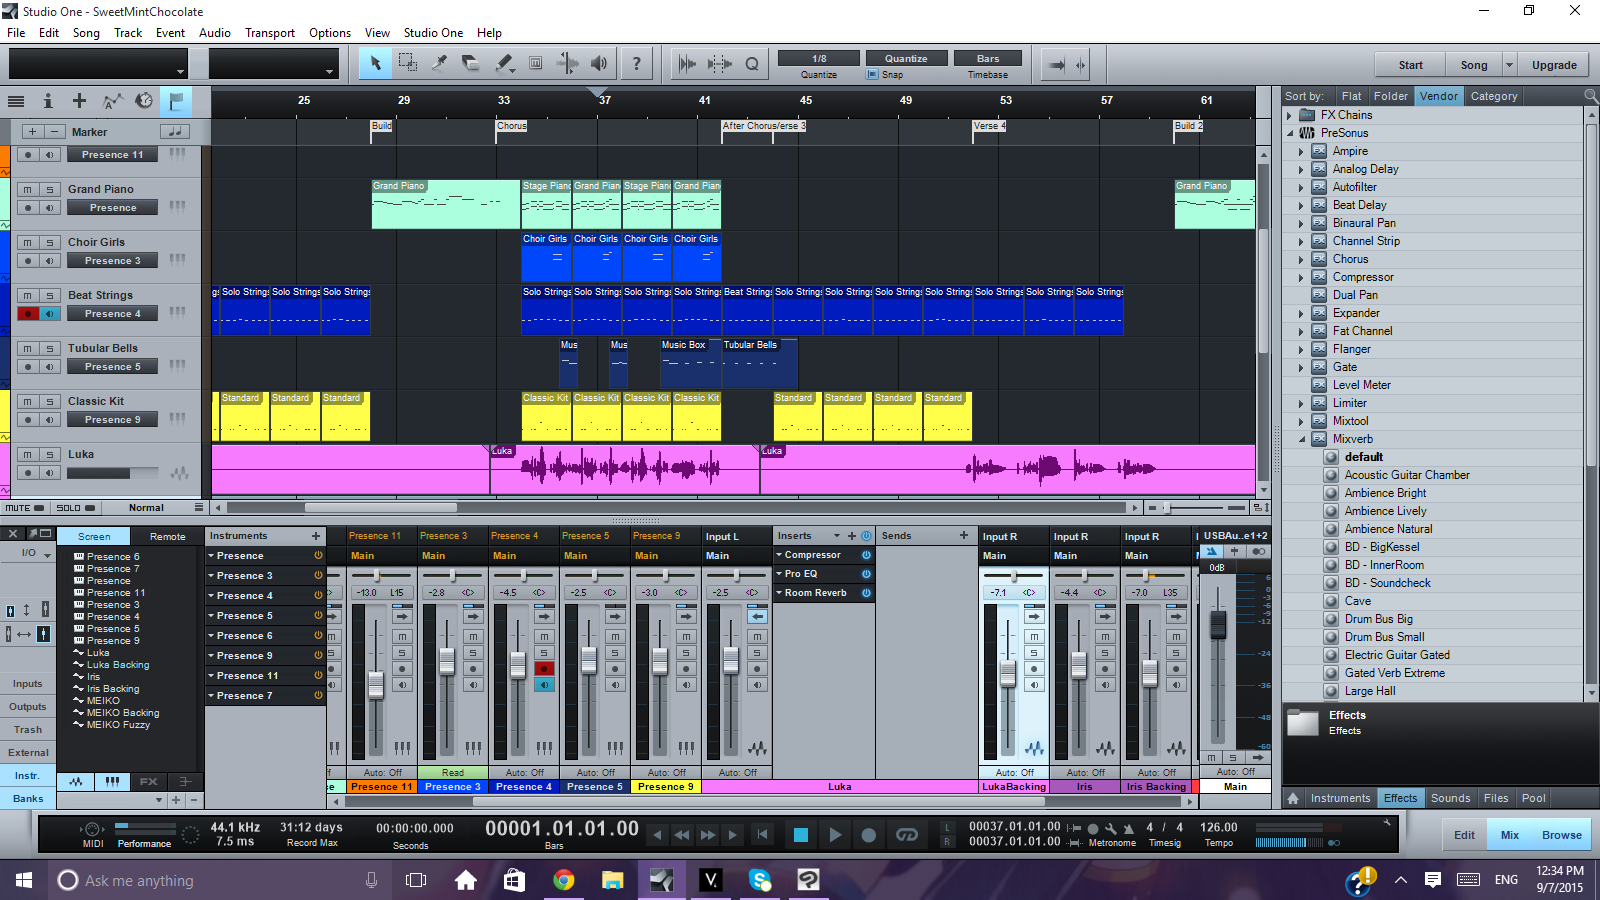Click the Play transport button
Screen dimensions: 1600x900
pos(835,835)
